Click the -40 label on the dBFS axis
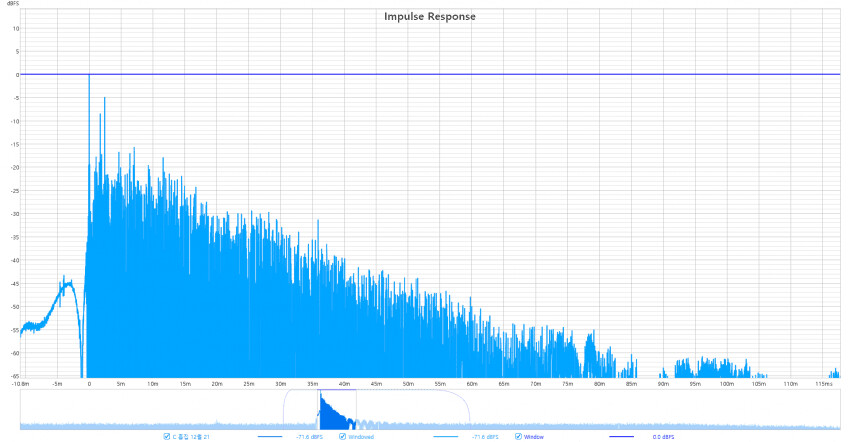 click(15, 260)
